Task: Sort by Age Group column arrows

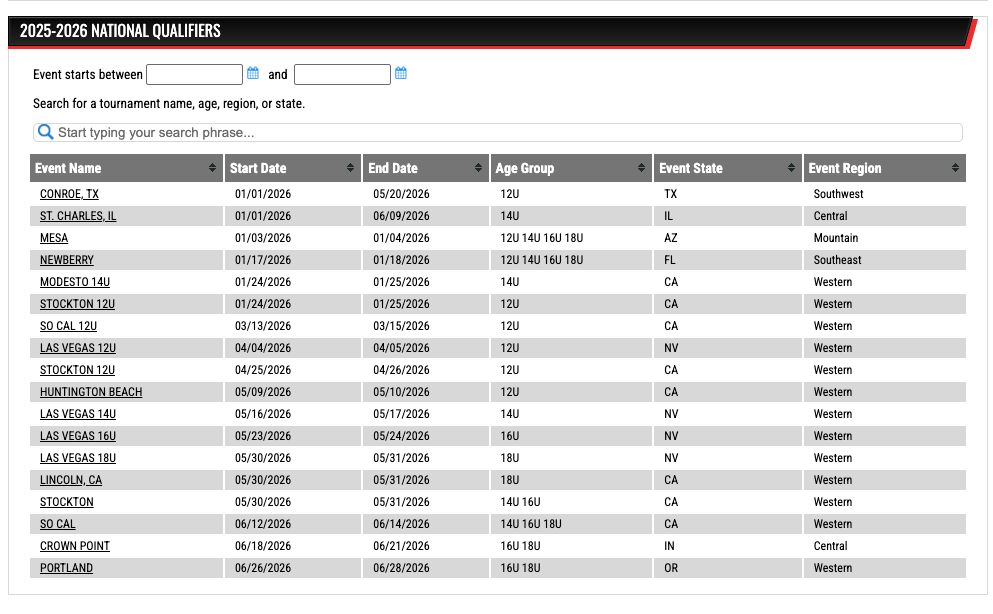Action: tap(641, 168)
